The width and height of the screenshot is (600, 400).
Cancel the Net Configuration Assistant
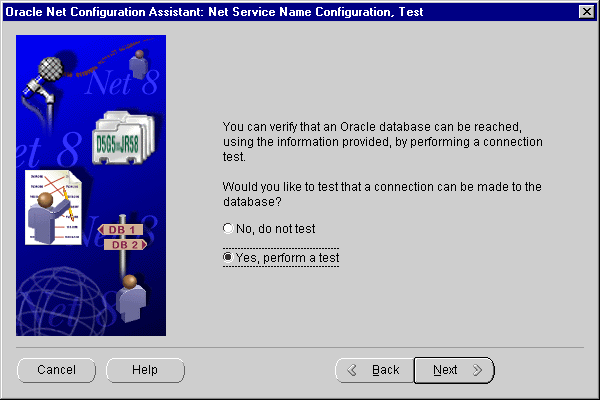pos(56,370)
